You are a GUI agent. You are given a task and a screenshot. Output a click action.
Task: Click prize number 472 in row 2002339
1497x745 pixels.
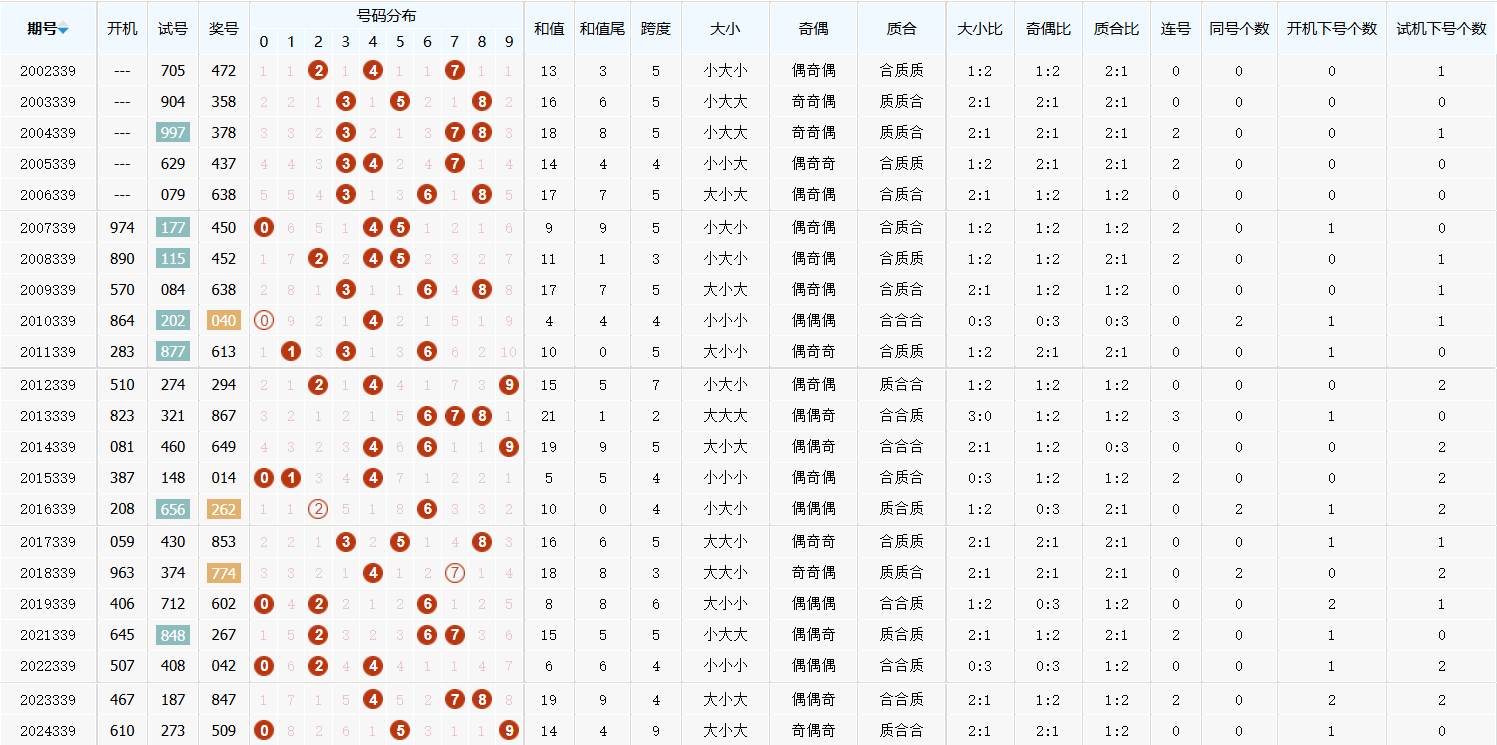[223, 71]
